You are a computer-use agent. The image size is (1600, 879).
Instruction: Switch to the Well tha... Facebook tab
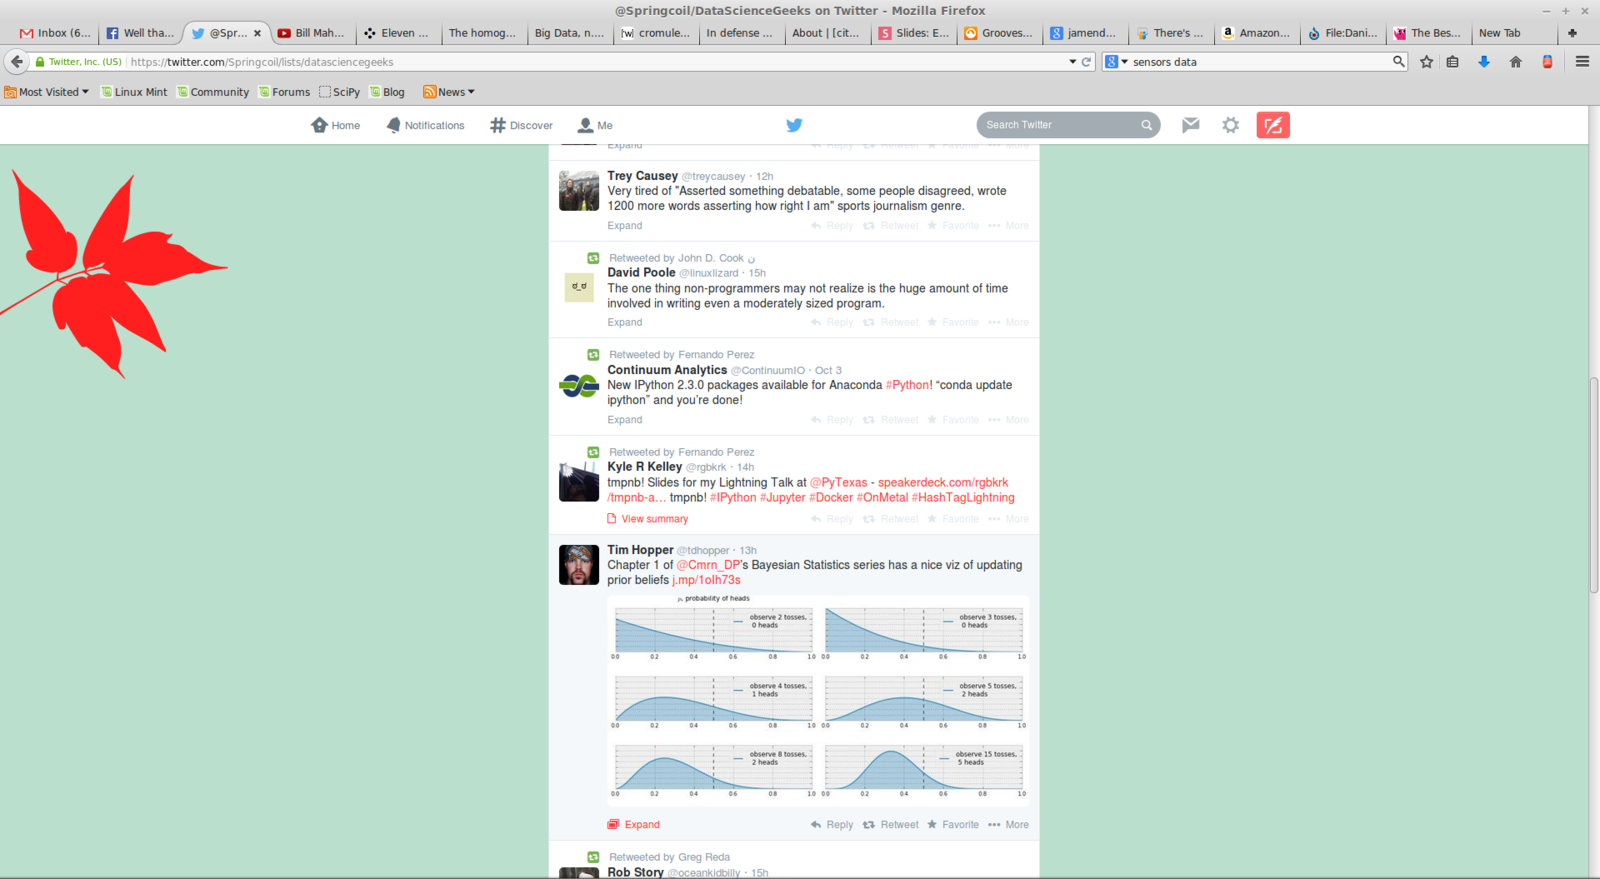(140, 33)
